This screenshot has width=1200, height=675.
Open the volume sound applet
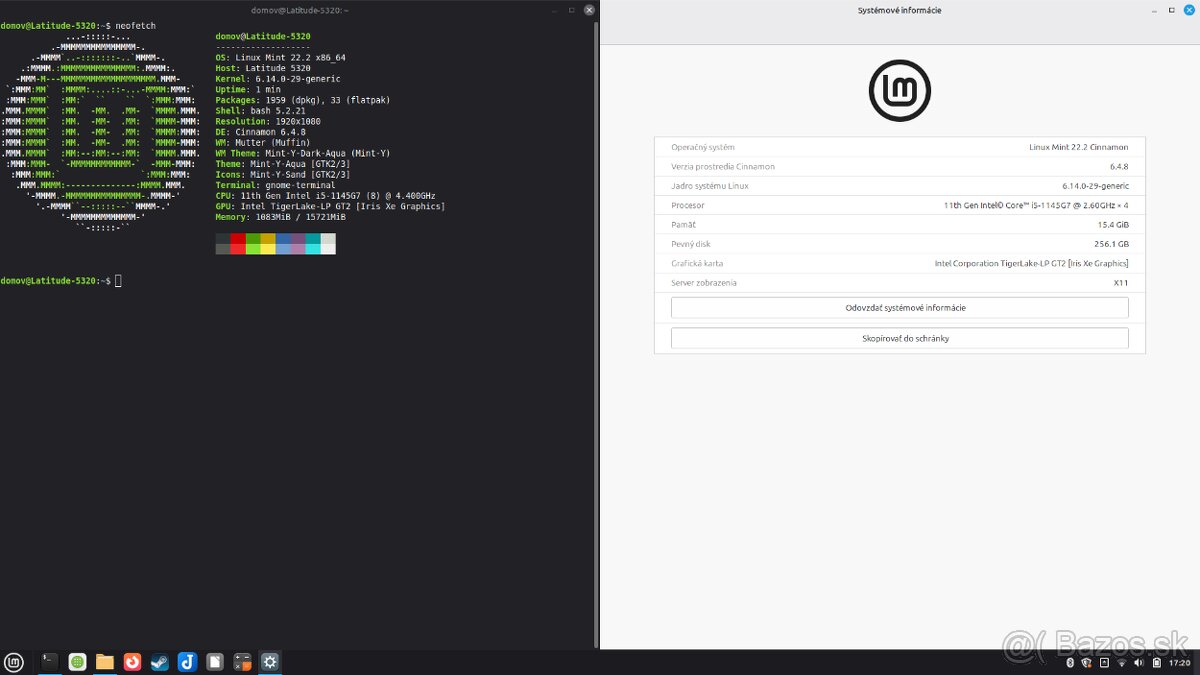[x=1138, y=663]
